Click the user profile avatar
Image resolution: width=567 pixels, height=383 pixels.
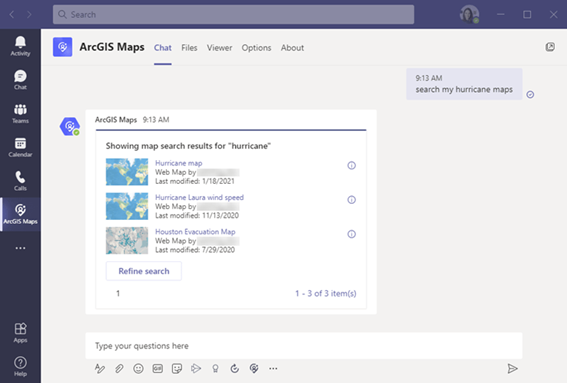point(469,14)
